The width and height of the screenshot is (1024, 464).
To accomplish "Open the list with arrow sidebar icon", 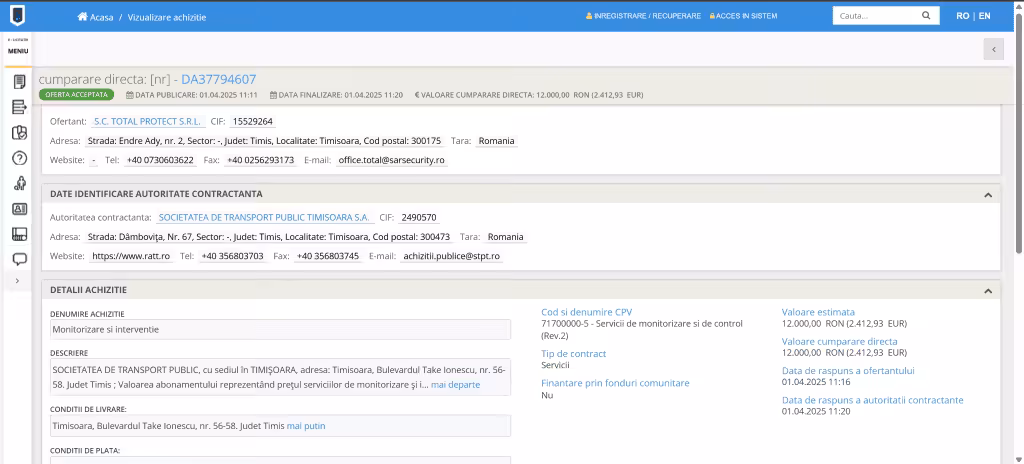I will (20, 107).
